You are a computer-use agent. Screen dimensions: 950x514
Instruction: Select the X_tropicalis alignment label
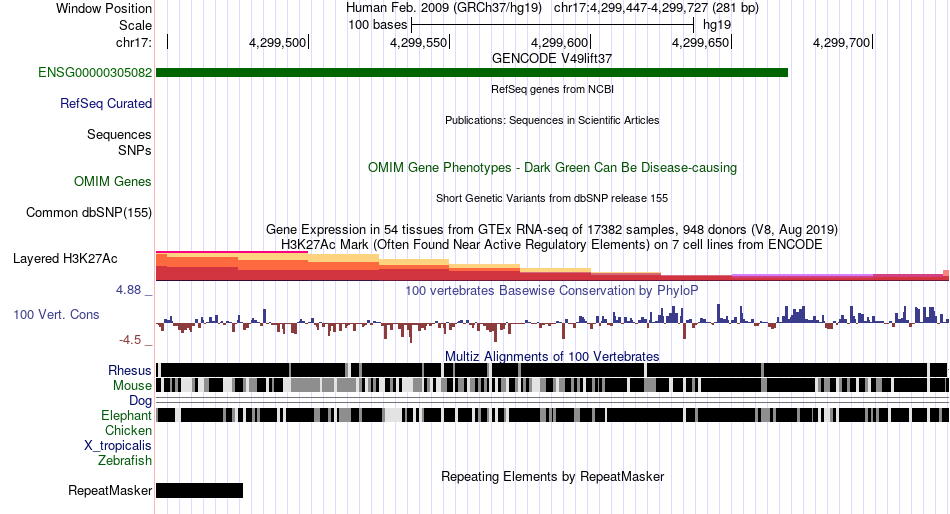pos(118,446)
